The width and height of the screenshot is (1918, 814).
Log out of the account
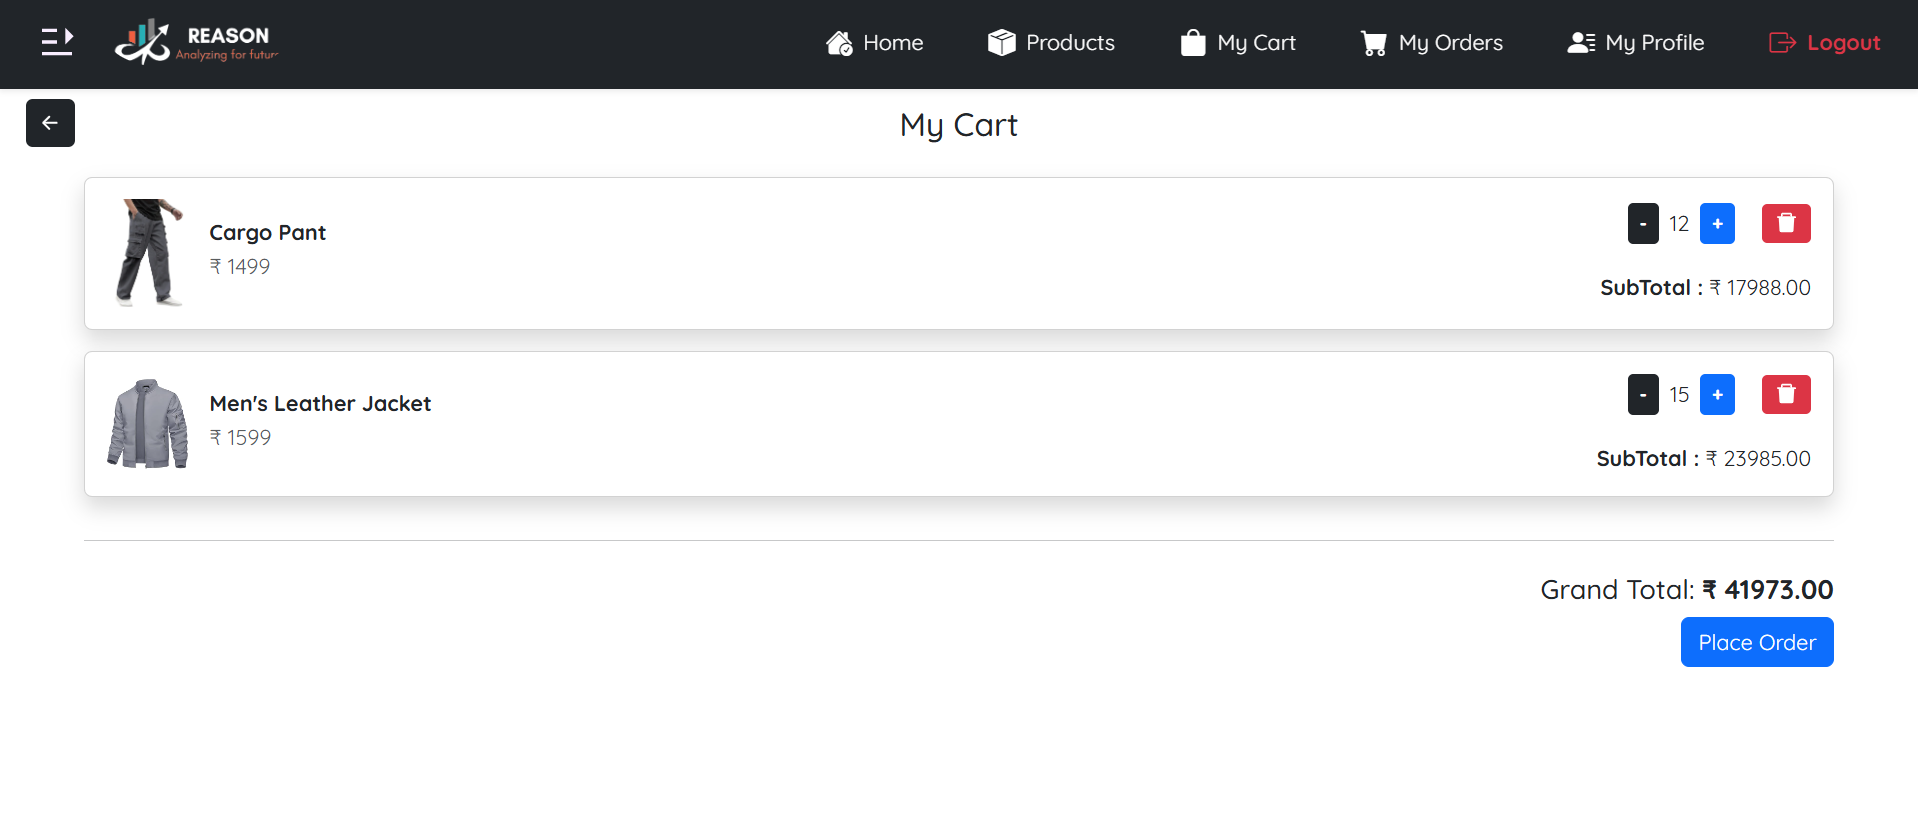[x=1825, y=43]
